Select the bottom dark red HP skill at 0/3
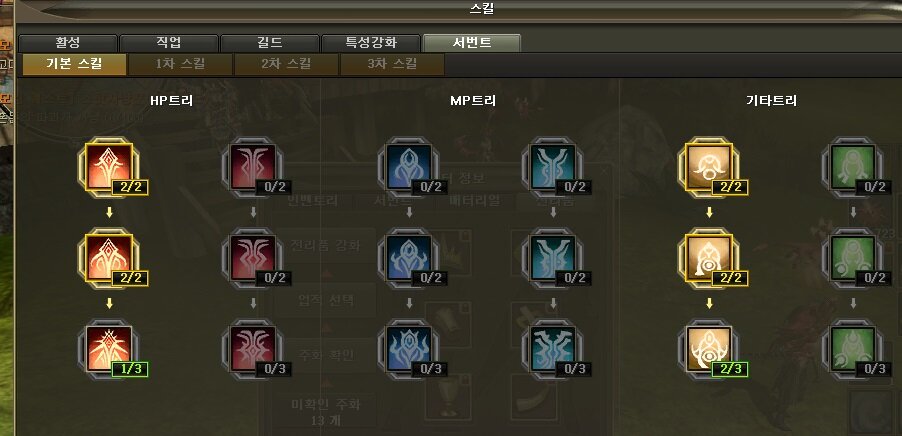The image size is (902, 436). coord(253,349)
